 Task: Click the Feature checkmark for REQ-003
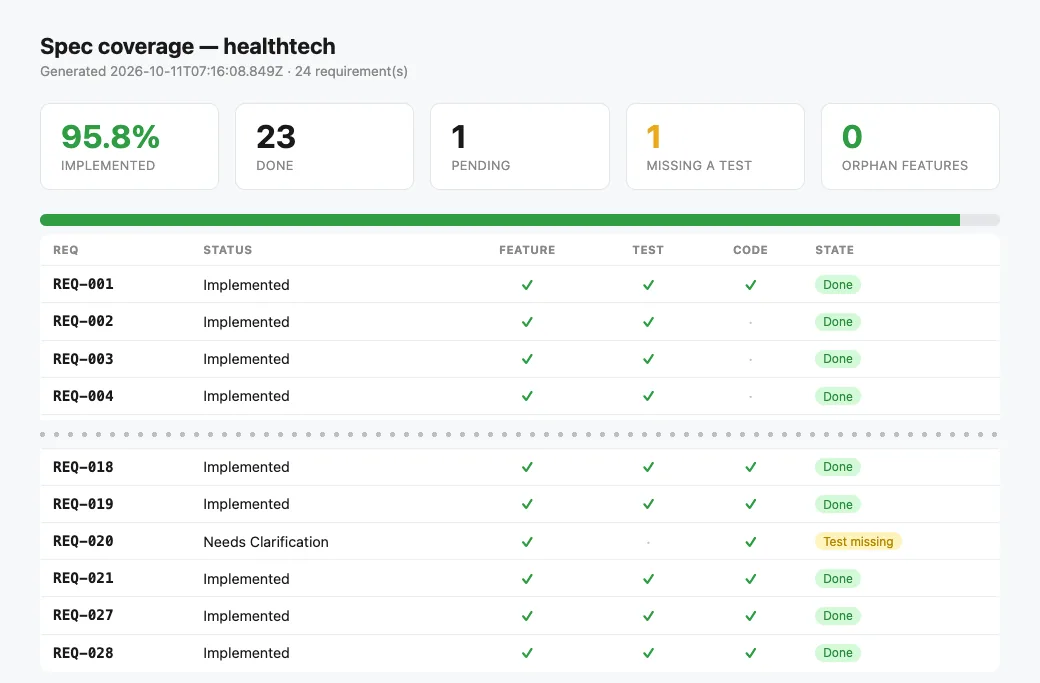pyautogui.click(x=527, y=359)
